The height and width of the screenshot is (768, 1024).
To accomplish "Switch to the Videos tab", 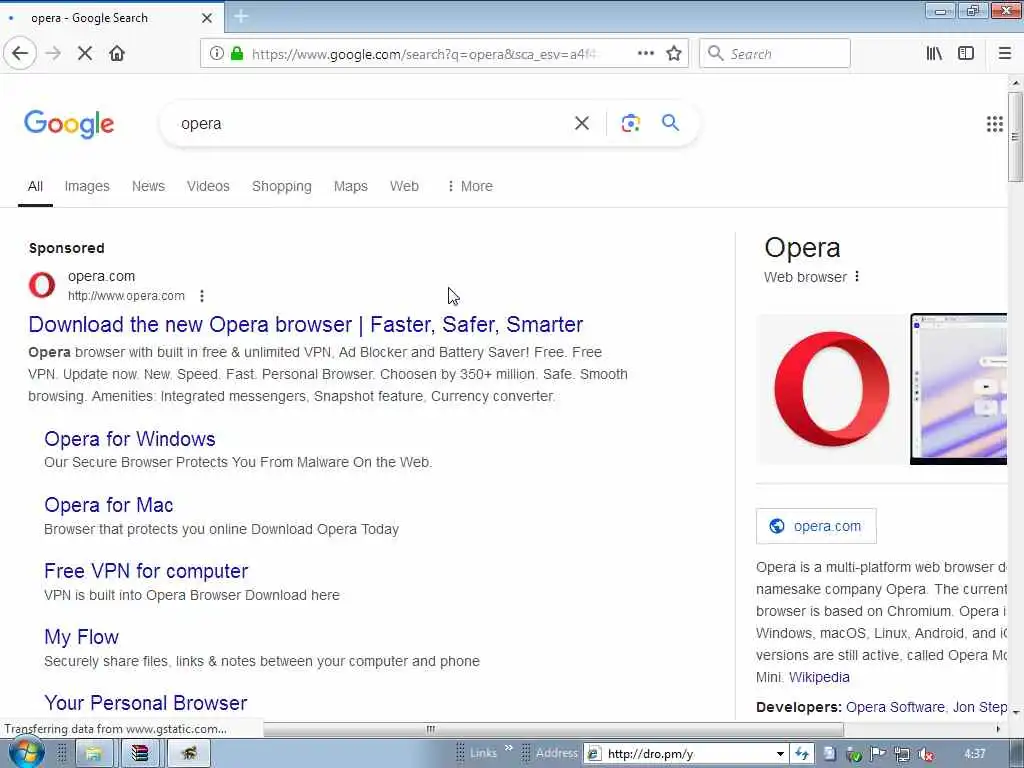I will click(208, 186).
